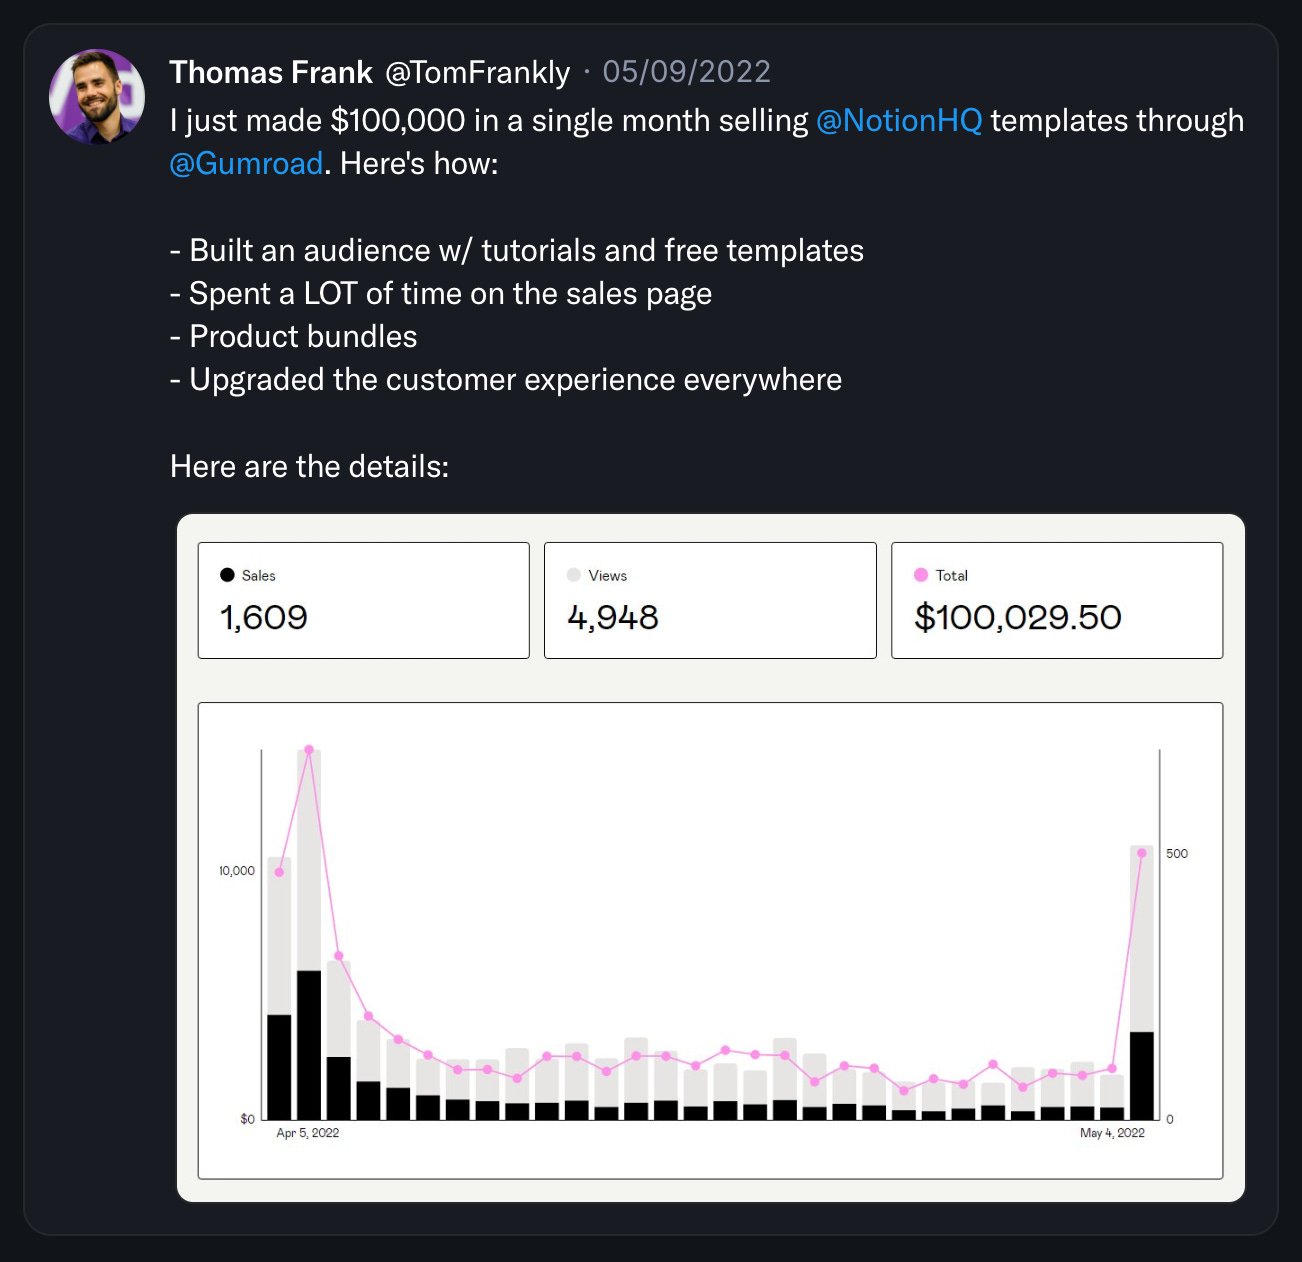Viewport: 1302px width, 1262px height.
Task: Click the @TomFrankly handle
Action: pyautogui.click(x=477, y=72)
